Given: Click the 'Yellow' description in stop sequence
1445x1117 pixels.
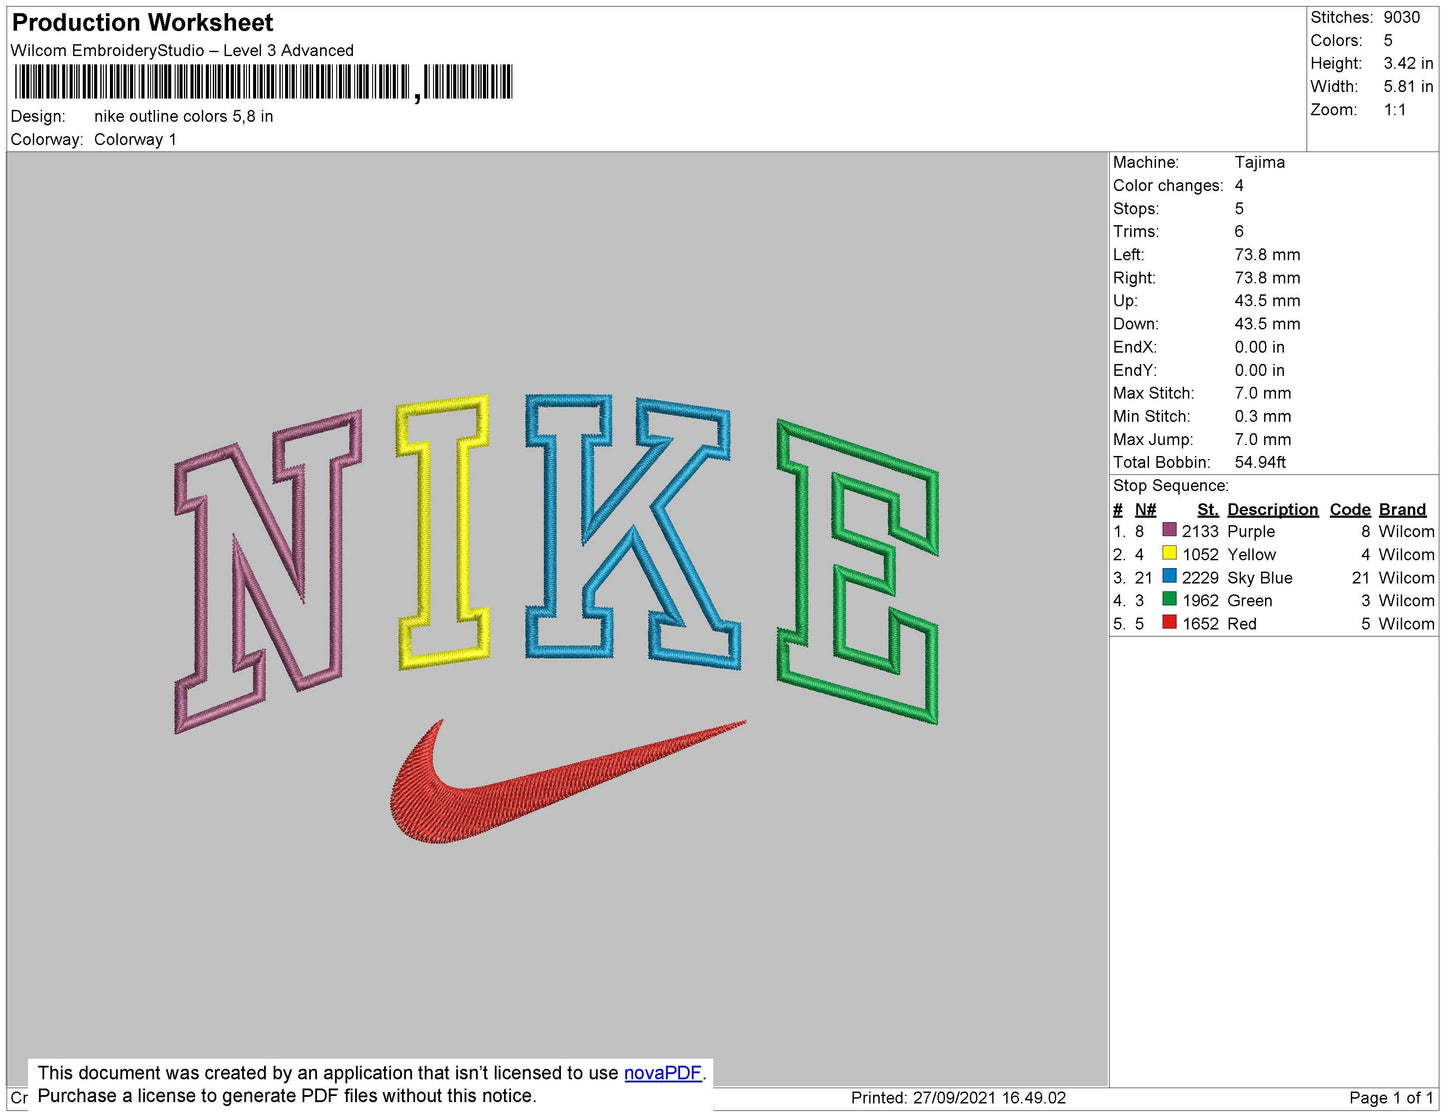Looking at the screenshot, I should pyautogui.click(x=1252, y=554).
